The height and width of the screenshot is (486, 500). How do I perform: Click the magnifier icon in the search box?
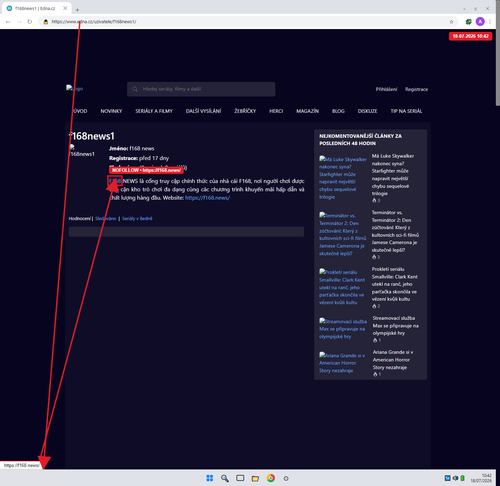coord(135,89)
